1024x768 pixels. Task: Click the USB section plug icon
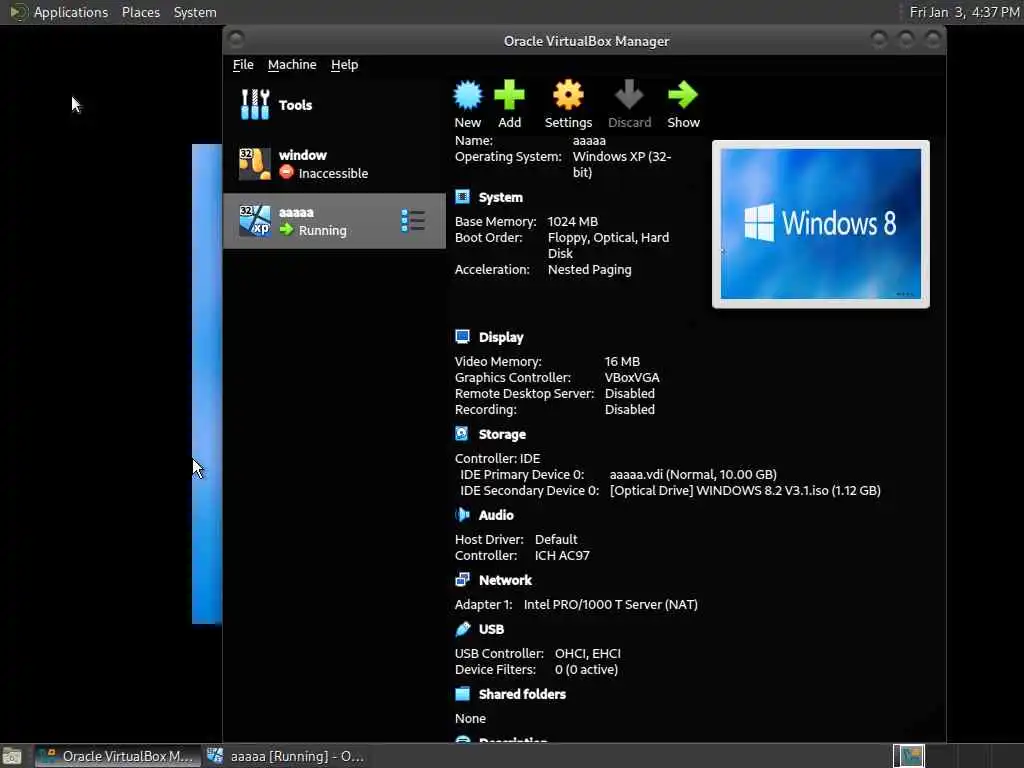[x=462, y=628]
